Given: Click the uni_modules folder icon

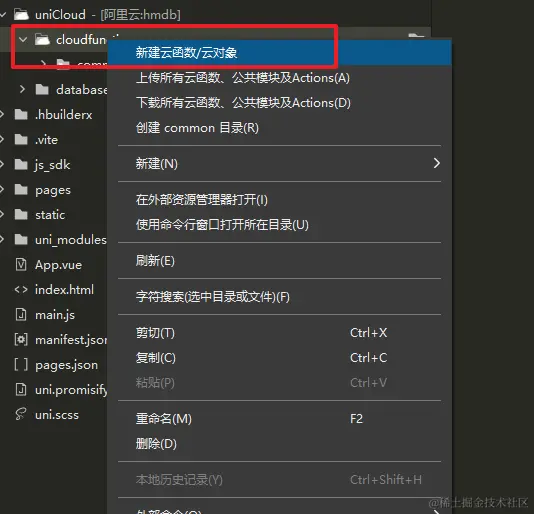Looking at the screenshot, I should [21, 240].
